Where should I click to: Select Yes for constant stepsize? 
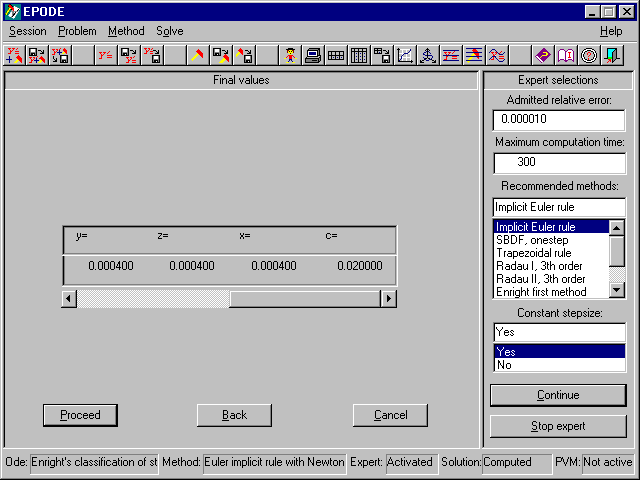(x=559, y=351)
